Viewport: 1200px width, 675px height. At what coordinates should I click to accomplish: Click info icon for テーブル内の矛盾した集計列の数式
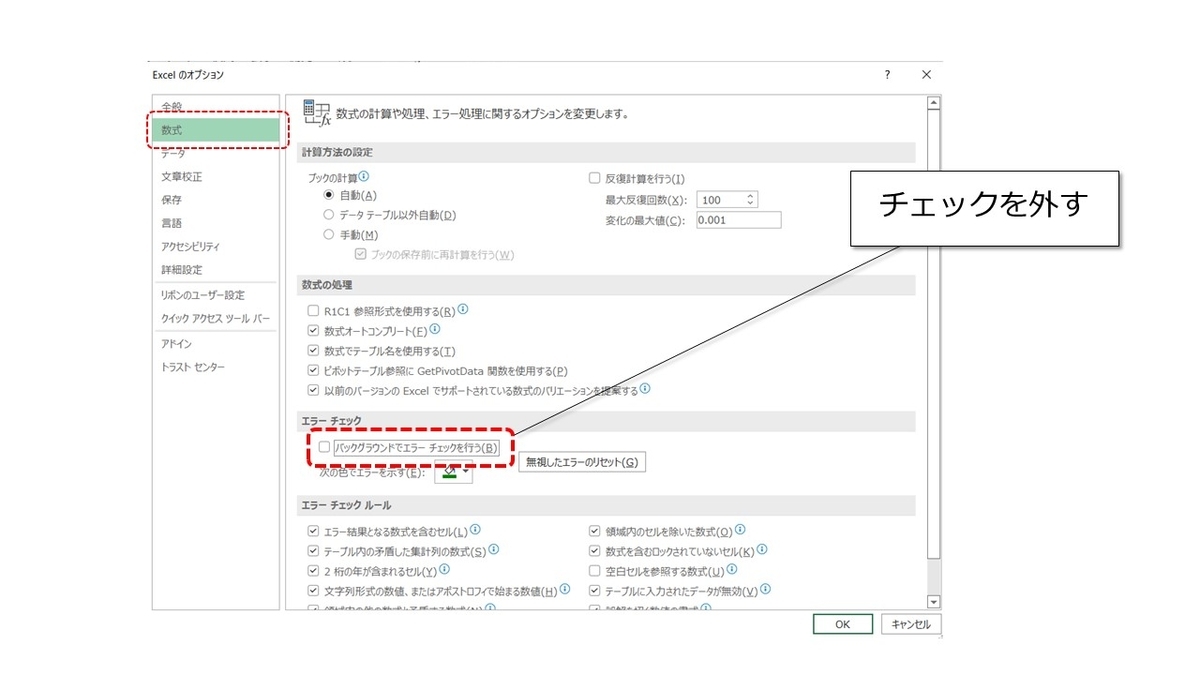click(x=494, y=549)
